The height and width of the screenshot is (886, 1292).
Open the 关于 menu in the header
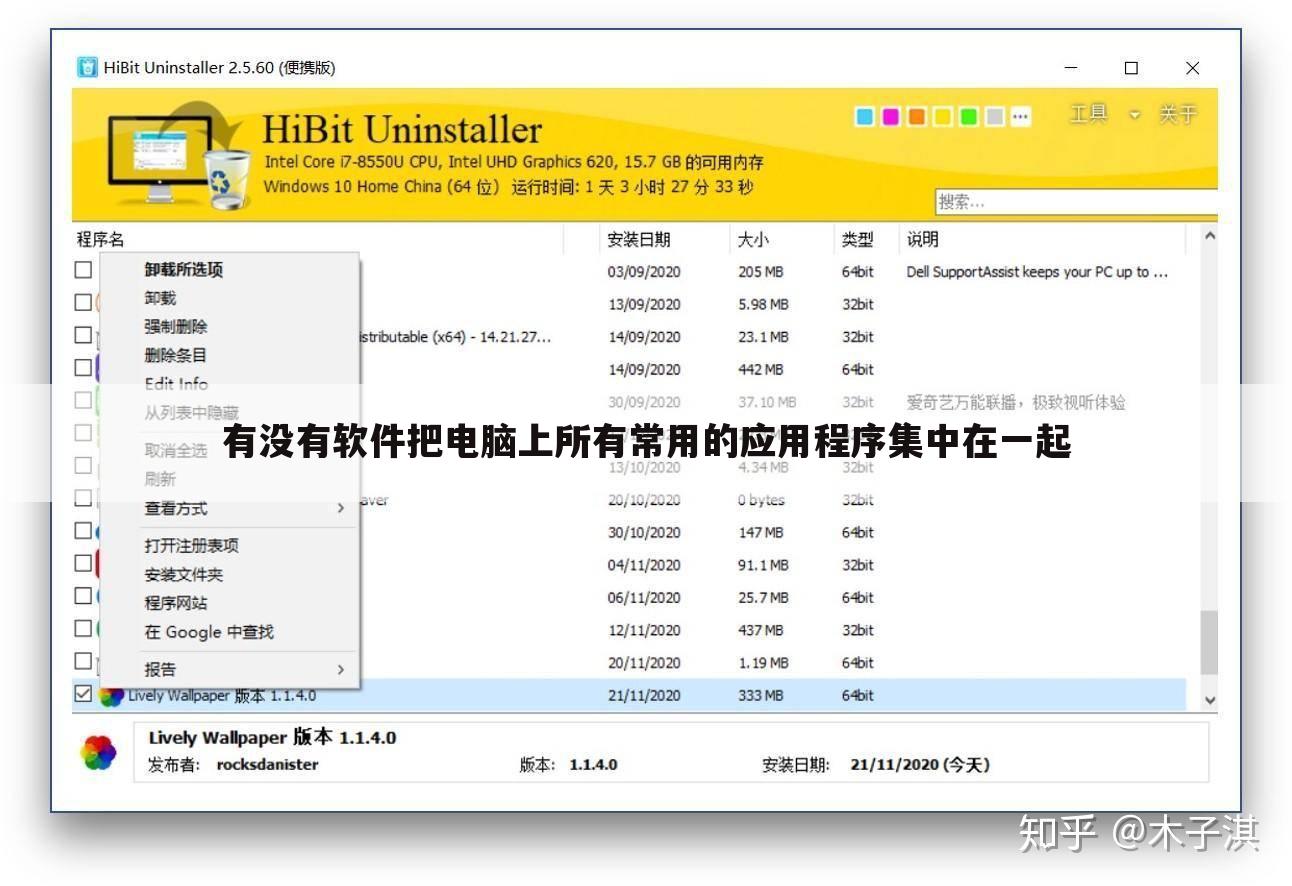[1177, 114]
